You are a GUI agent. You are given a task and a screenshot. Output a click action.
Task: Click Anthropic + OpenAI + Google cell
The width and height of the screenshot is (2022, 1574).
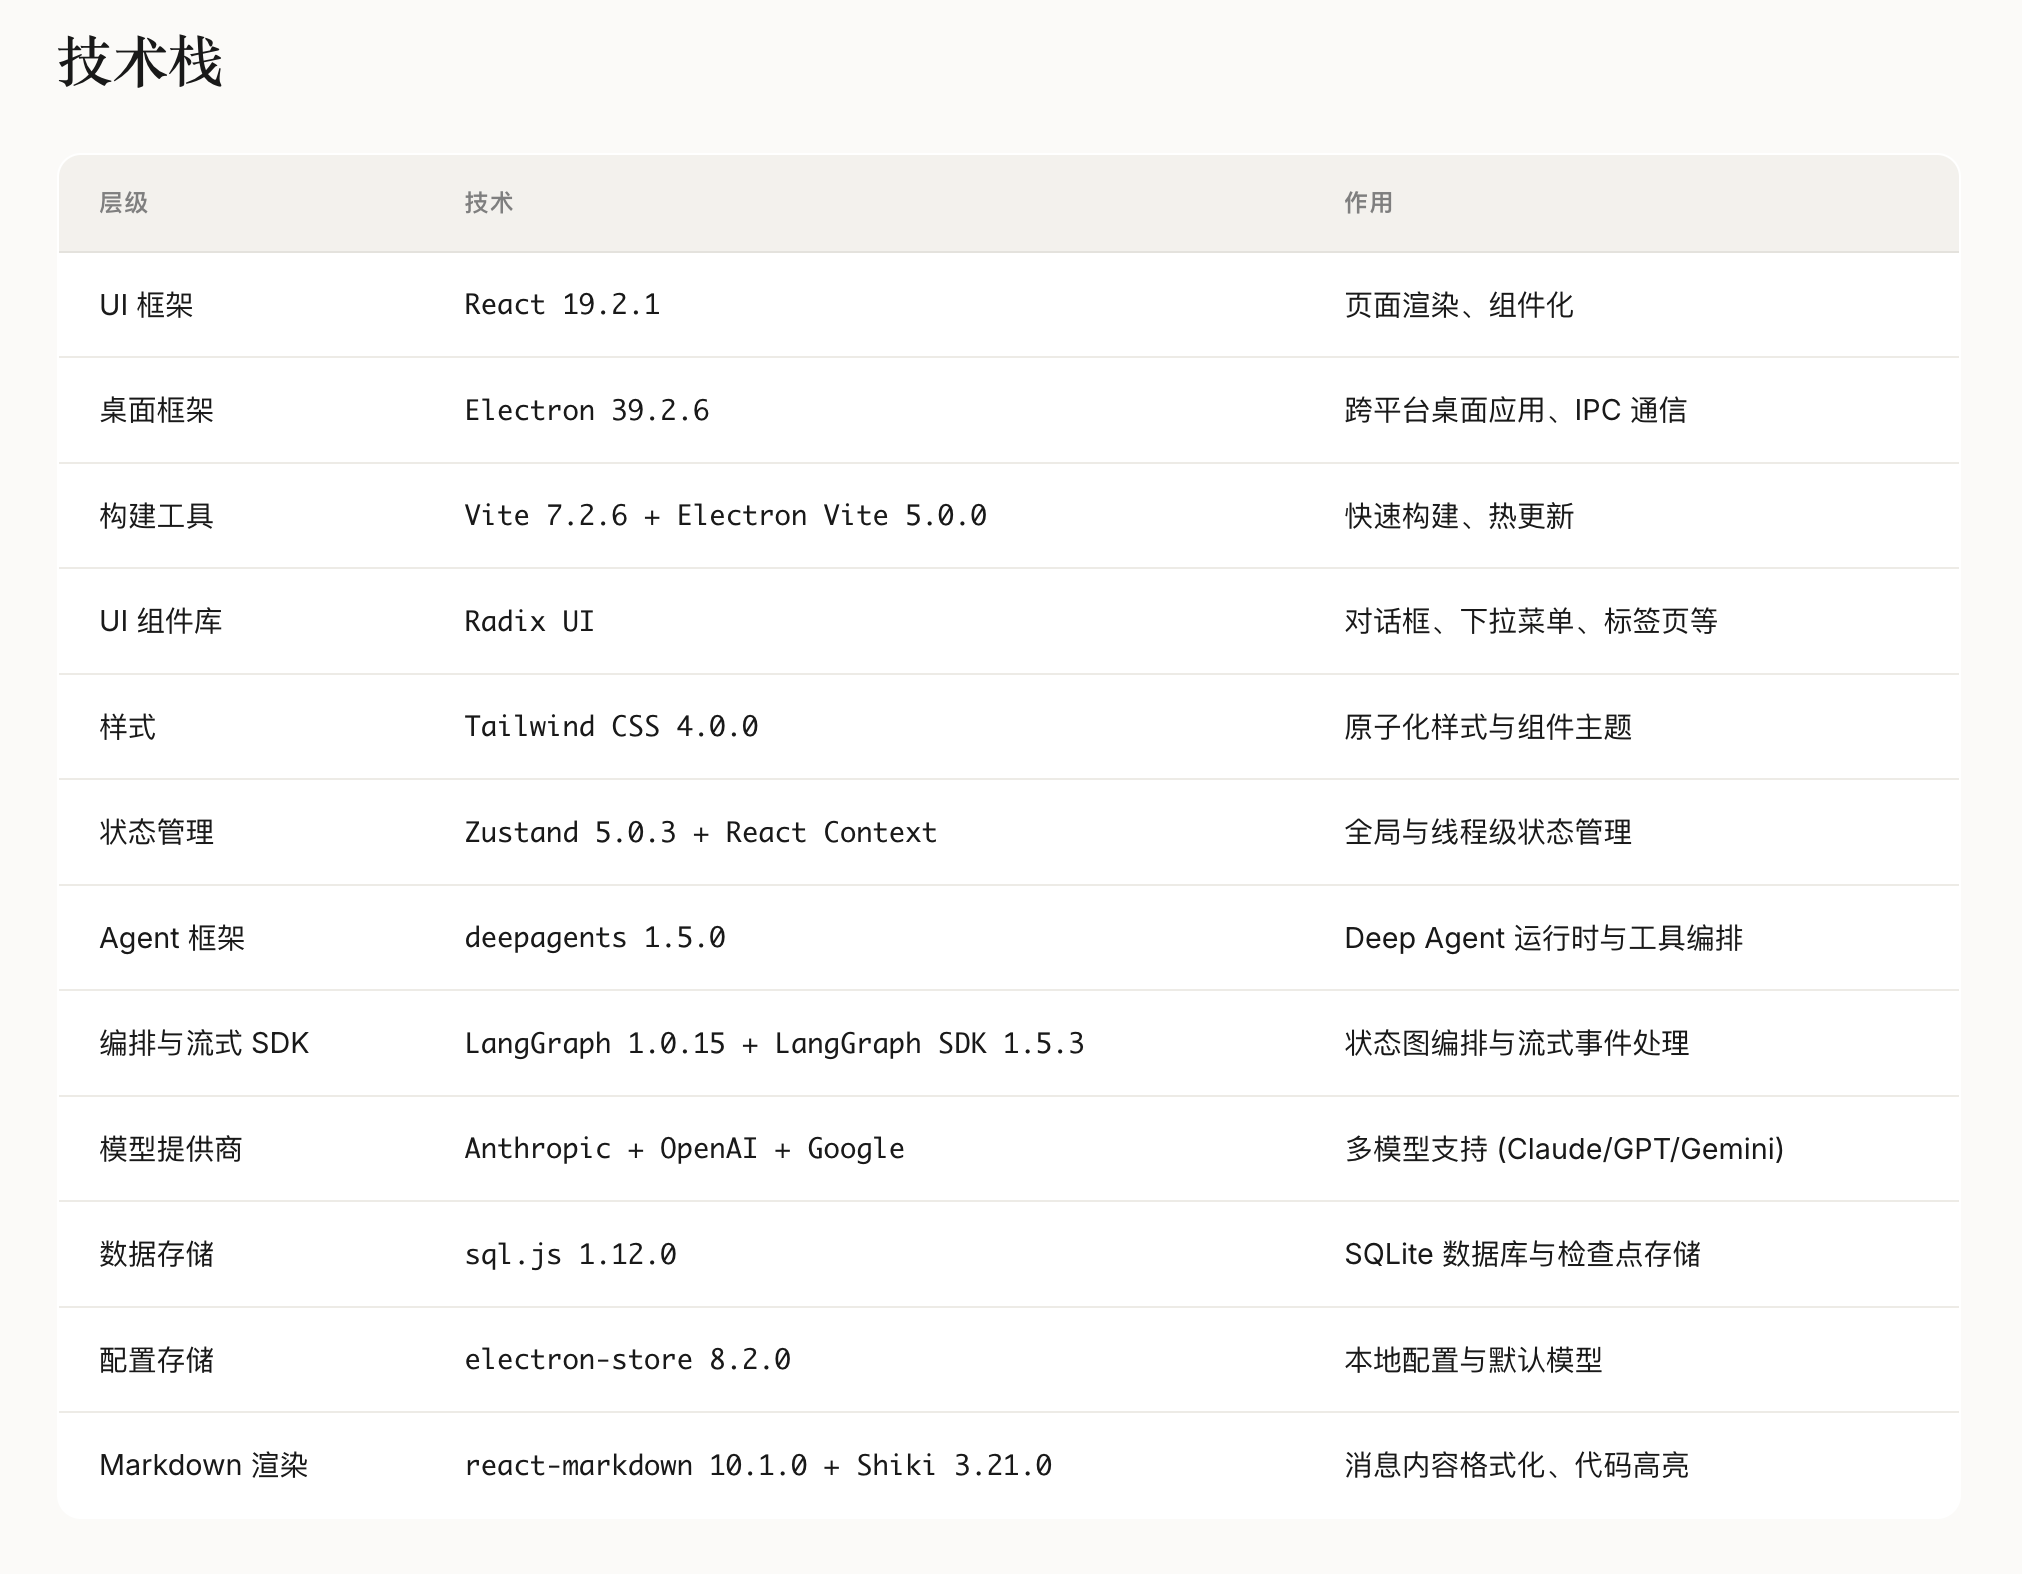click(x=684, y=1149)
